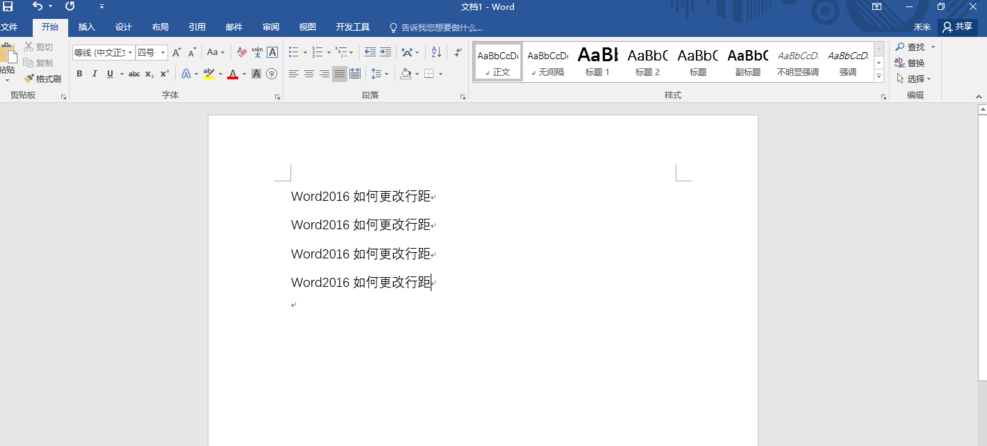Open the Paragraph dialog launcher
The image size is (987, 446).
463,97
